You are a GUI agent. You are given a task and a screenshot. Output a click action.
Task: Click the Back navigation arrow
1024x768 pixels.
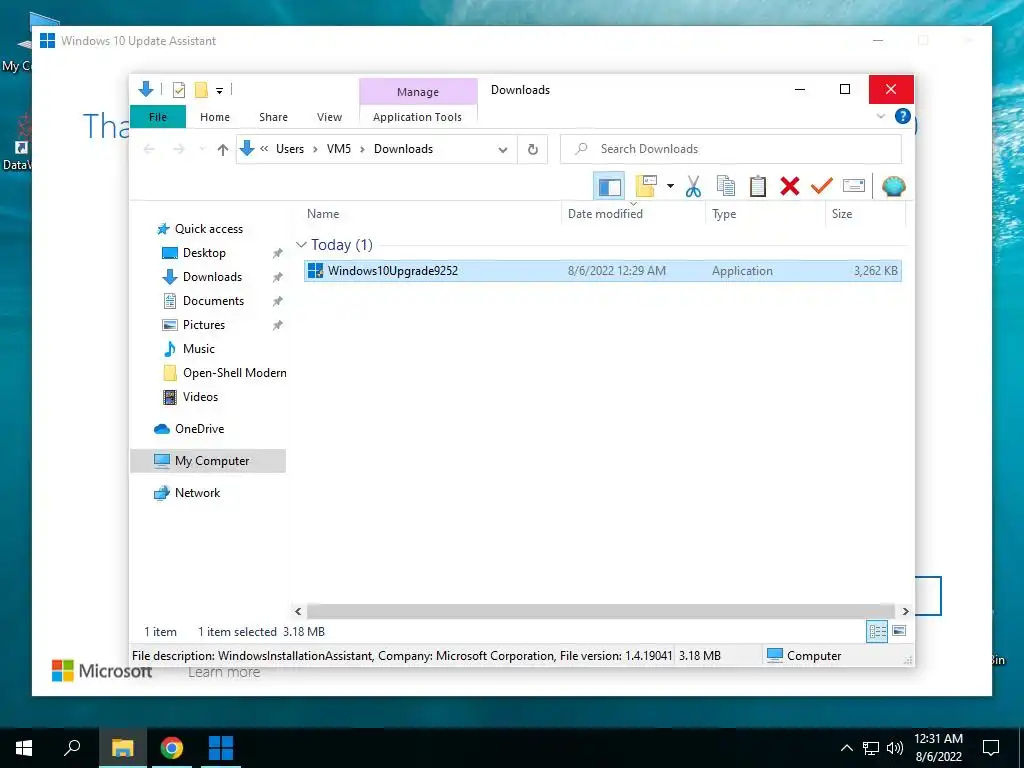(x=149, y=150)
